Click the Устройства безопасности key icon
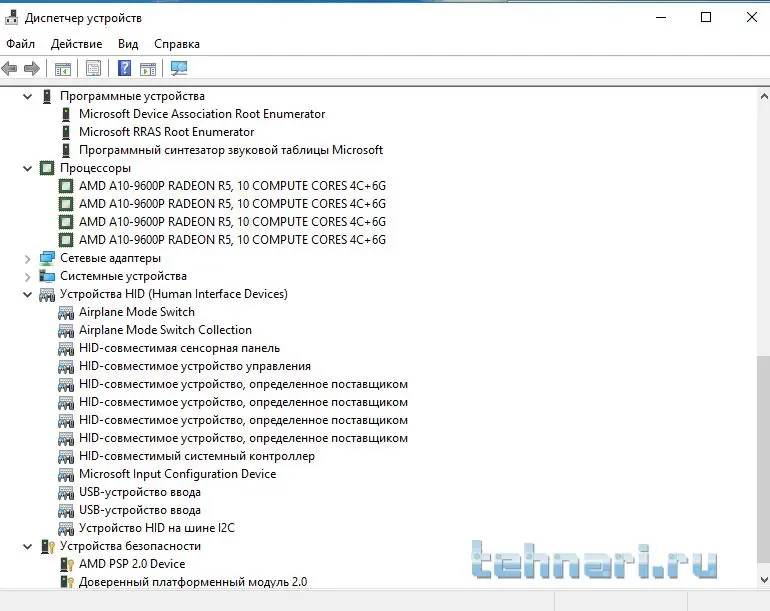The image size is (770, 611). (x=48, y=546)
